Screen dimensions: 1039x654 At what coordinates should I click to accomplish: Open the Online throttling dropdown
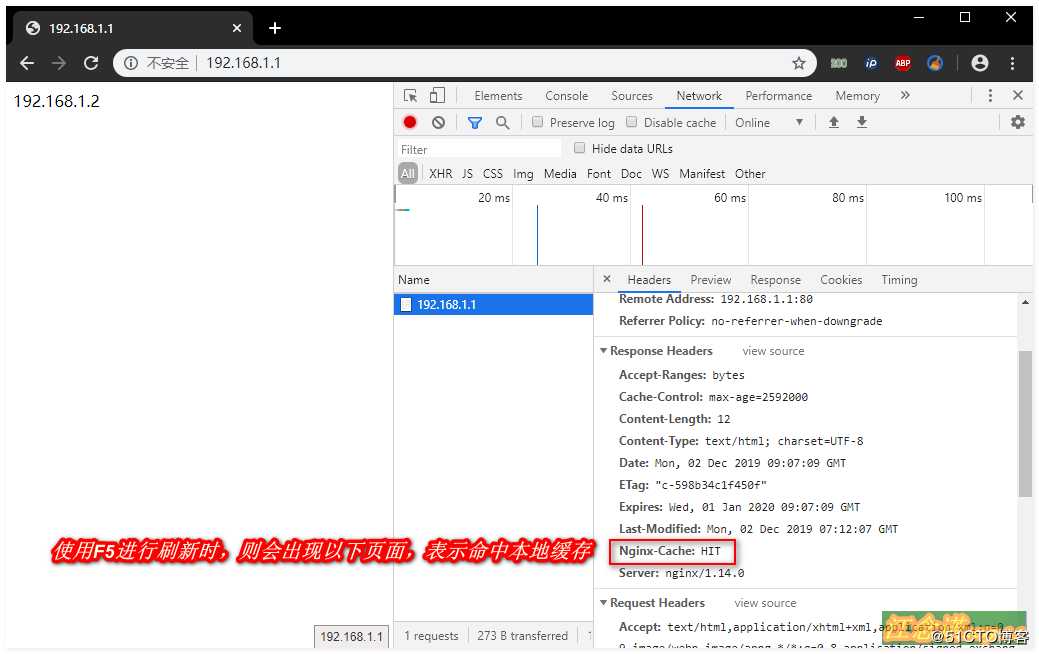(x=769, y=123)
